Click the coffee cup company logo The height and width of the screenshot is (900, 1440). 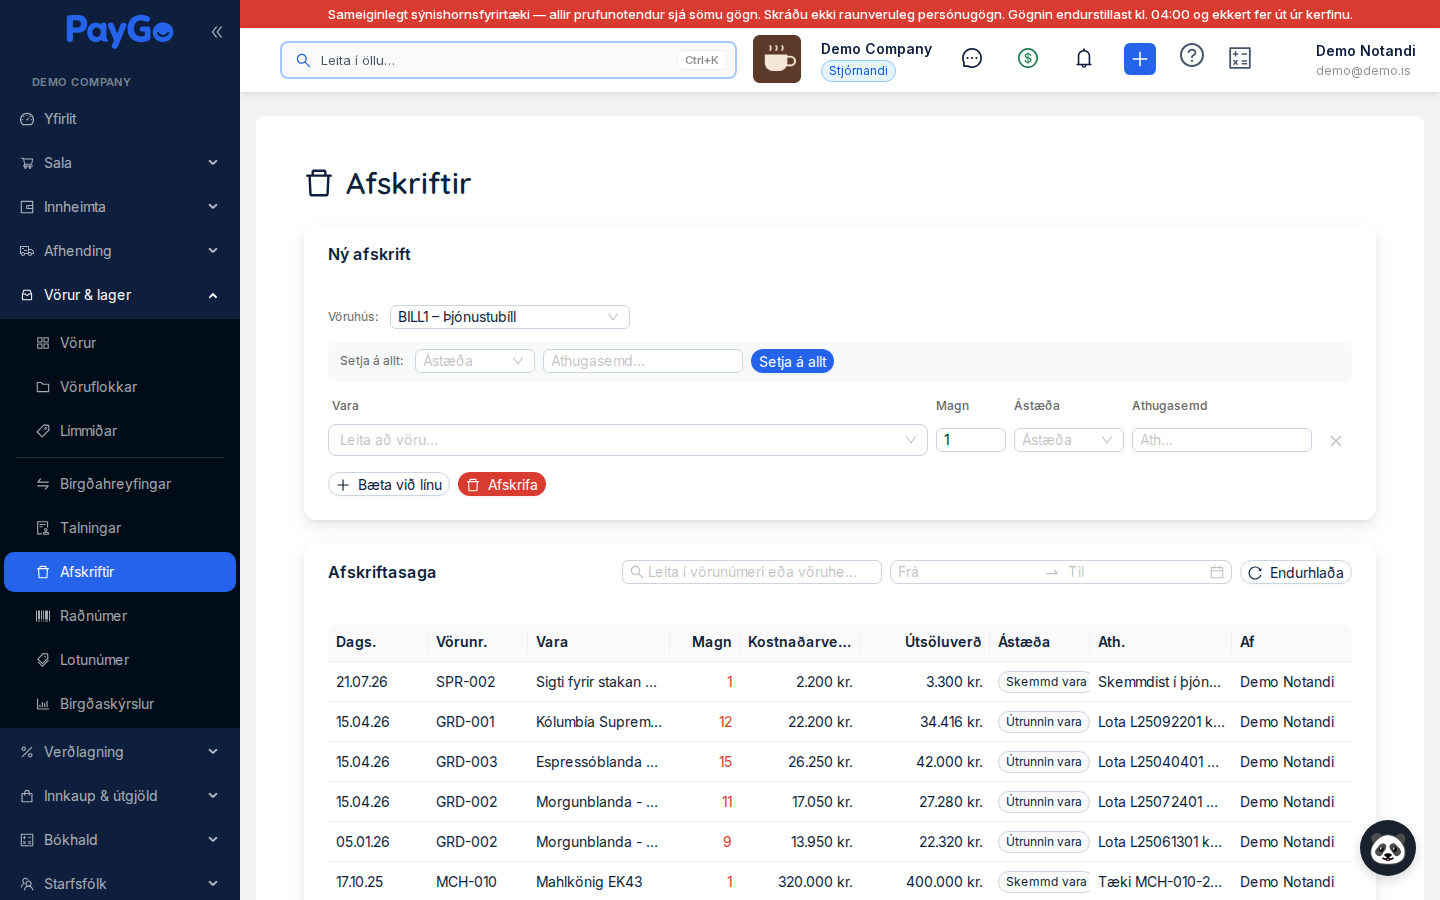click(777, 59)
